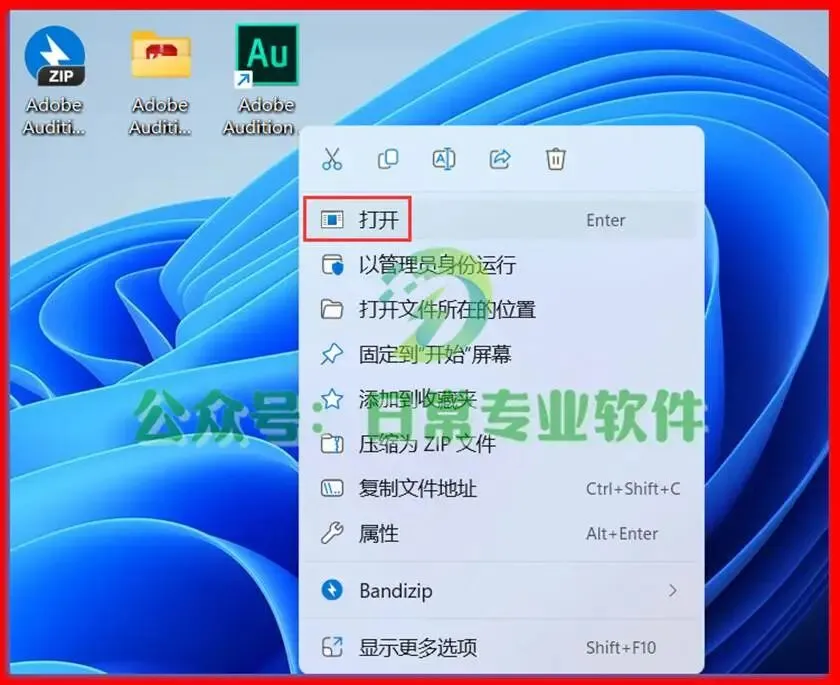Choose 打开 from the context menu

click(499, 220)
